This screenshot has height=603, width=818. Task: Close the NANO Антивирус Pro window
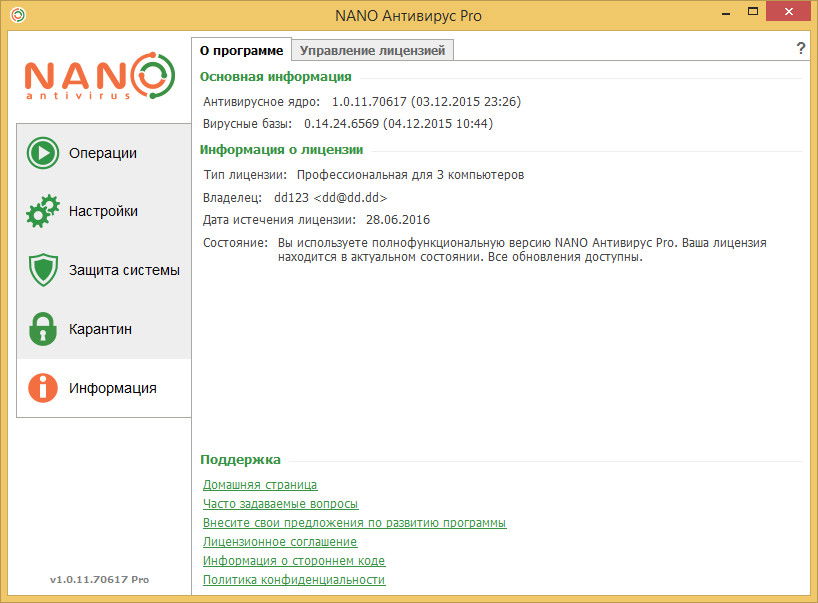tap(788, 11)
